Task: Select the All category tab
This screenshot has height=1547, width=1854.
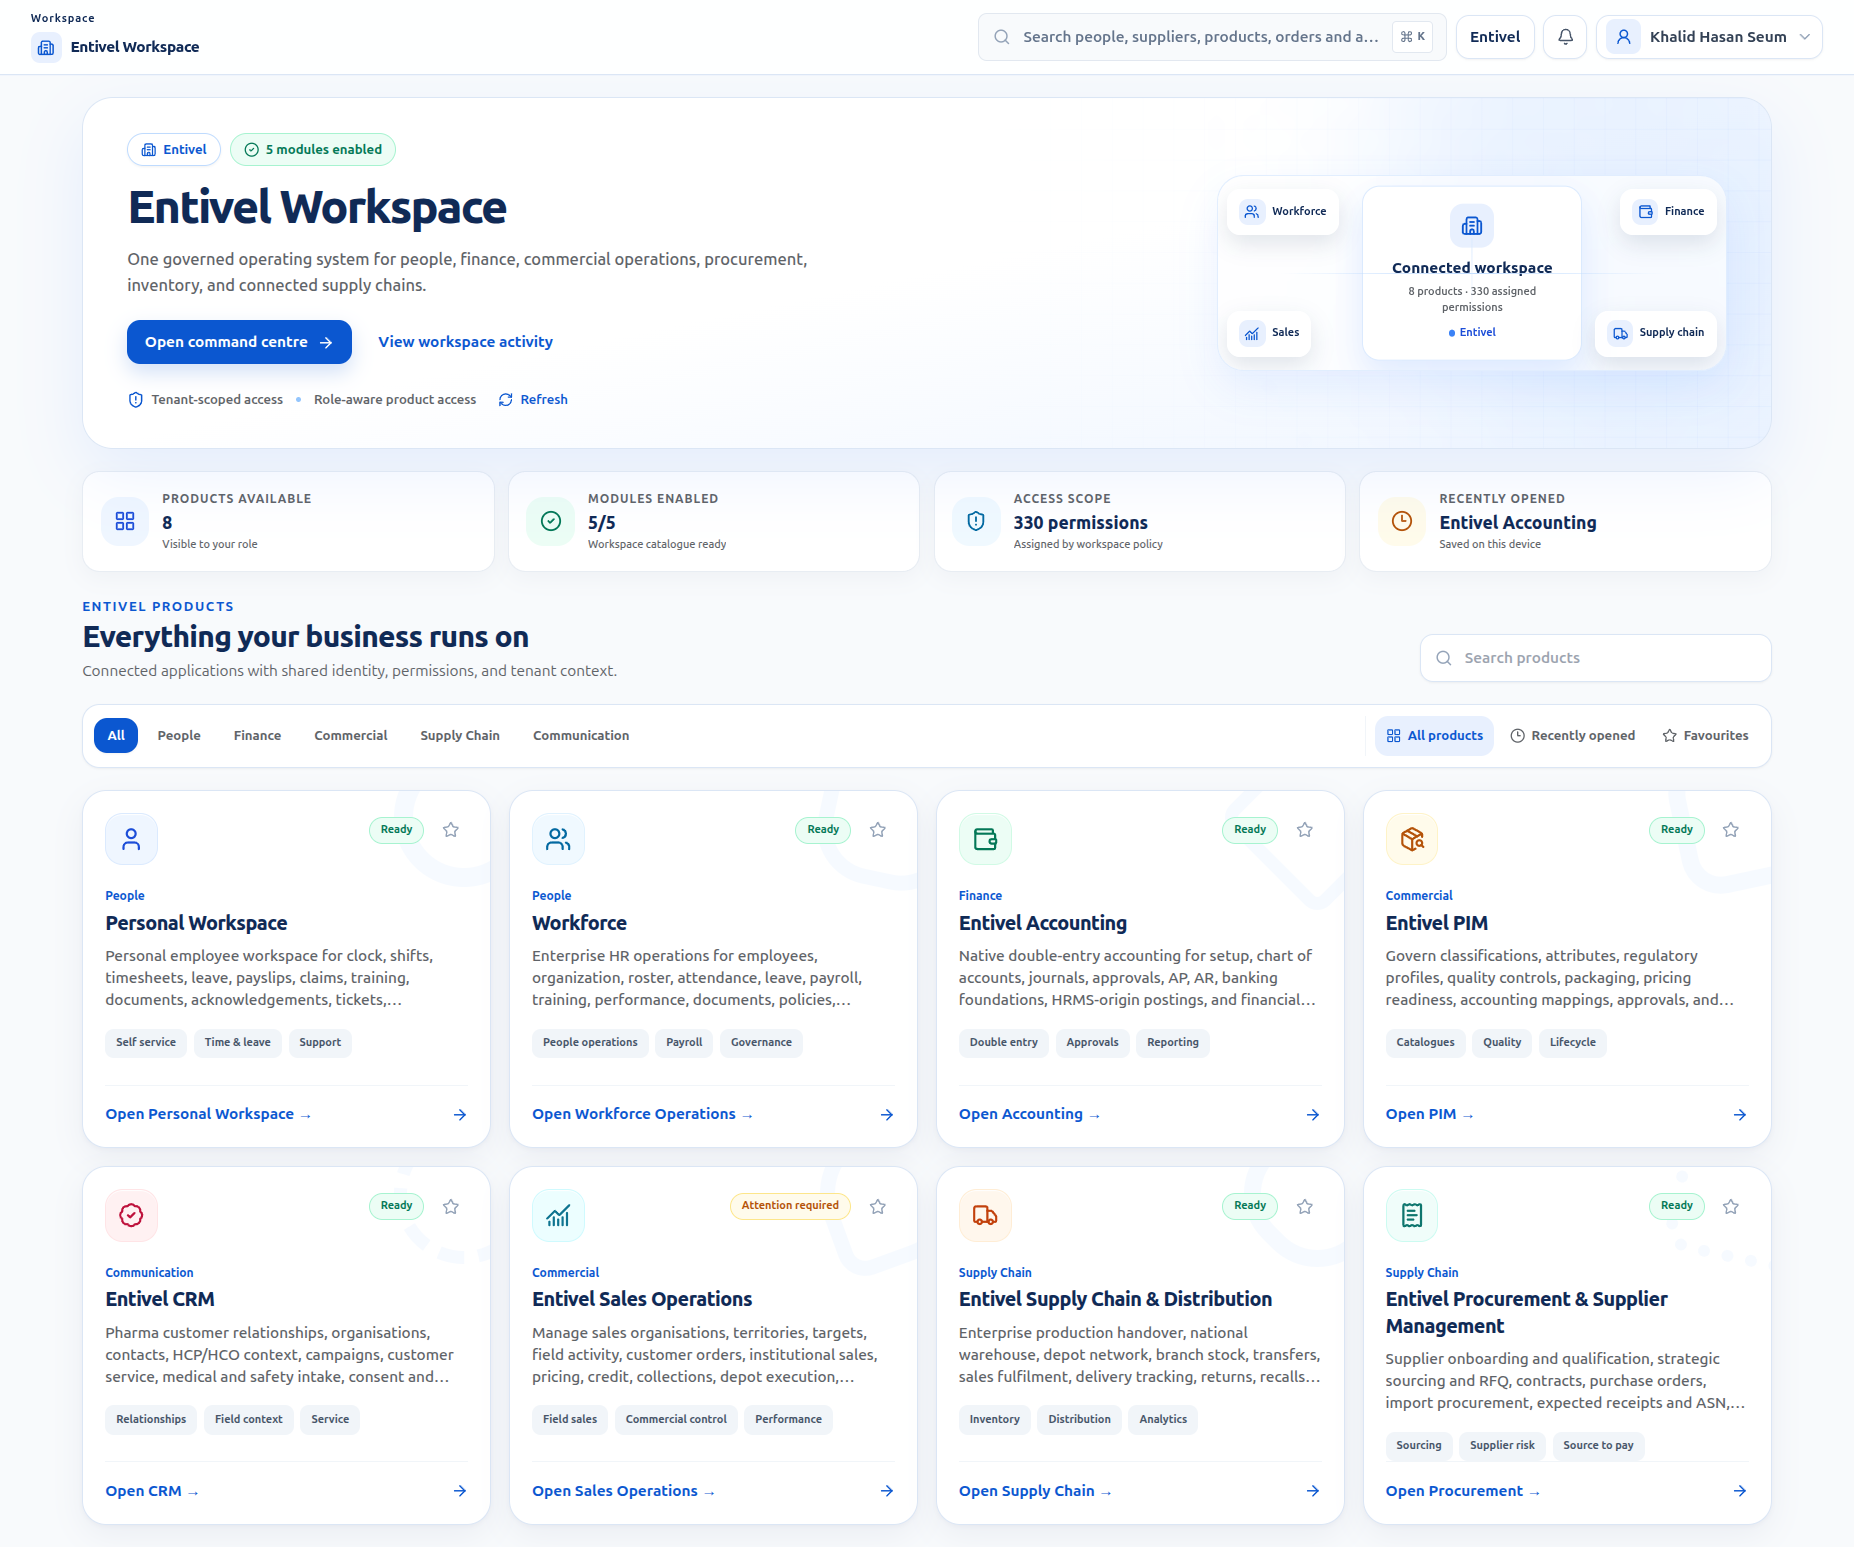Action: [116, 736]
